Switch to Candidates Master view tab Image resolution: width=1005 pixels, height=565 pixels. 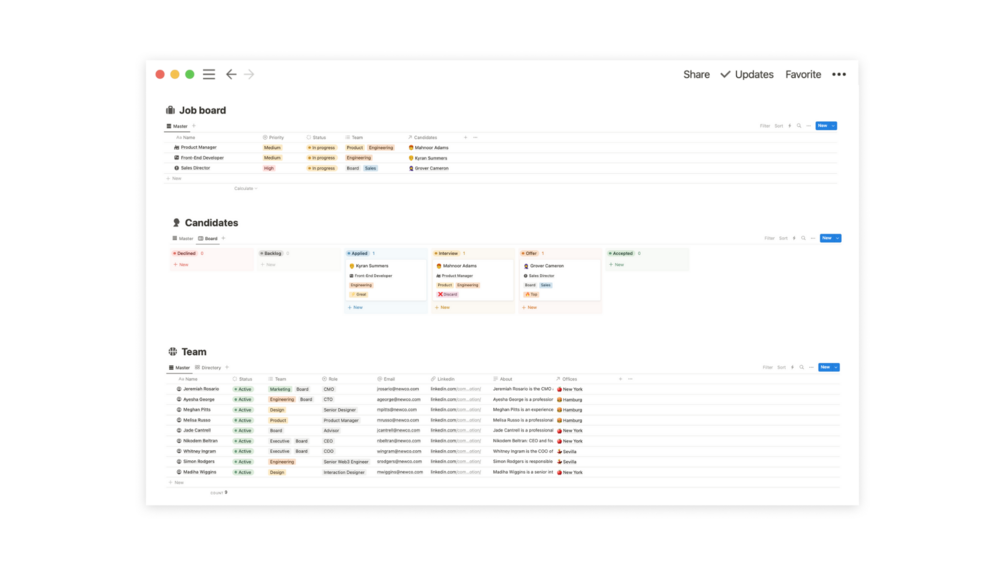click(x=183, y=238)
